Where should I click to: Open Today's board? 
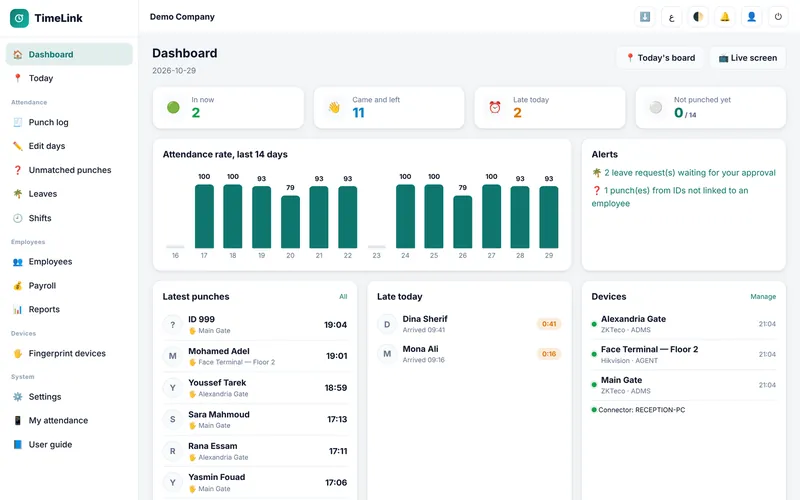click(x=660, y=58)
